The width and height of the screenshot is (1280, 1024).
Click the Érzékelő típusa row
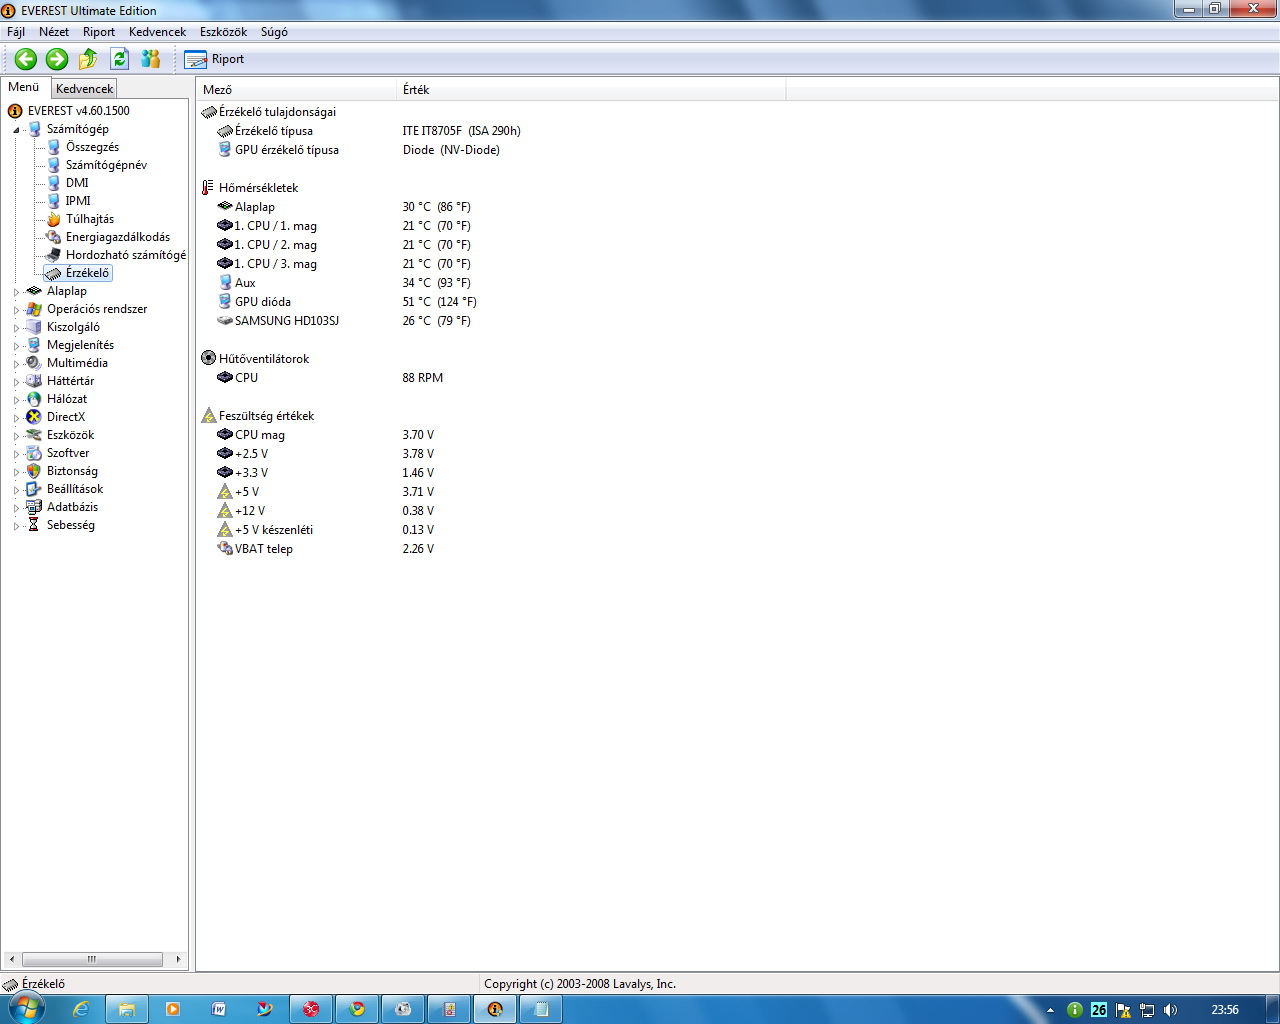coord(490,131)
